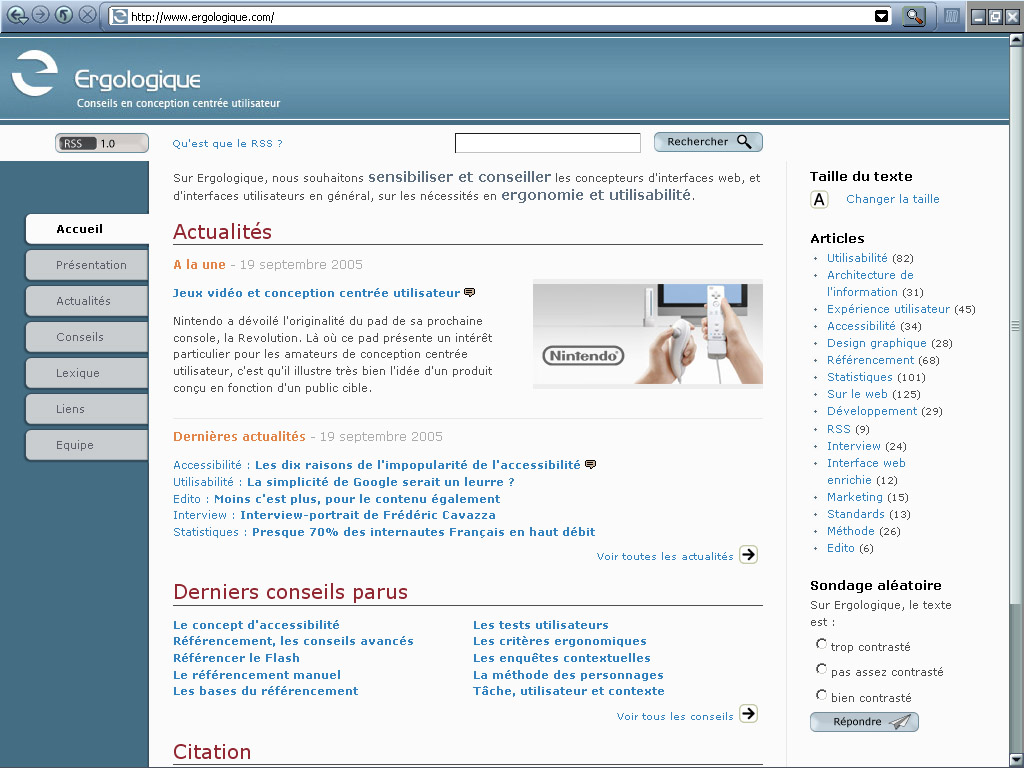Click the Répondre poll button
The image size is (1024, 768).
(x=864, y=722)
